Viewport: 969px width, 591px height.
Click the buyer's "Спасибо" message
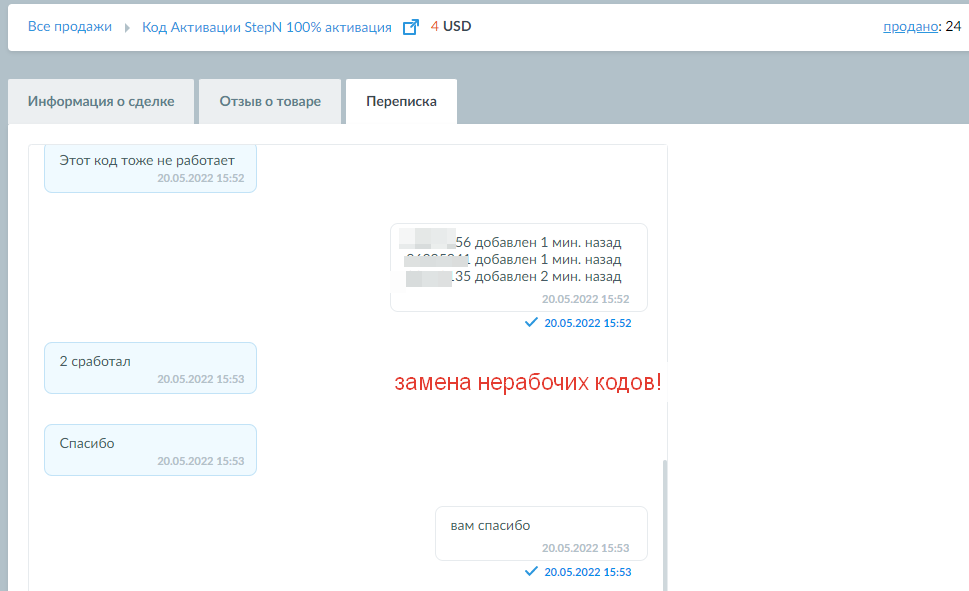coord(149,448)
